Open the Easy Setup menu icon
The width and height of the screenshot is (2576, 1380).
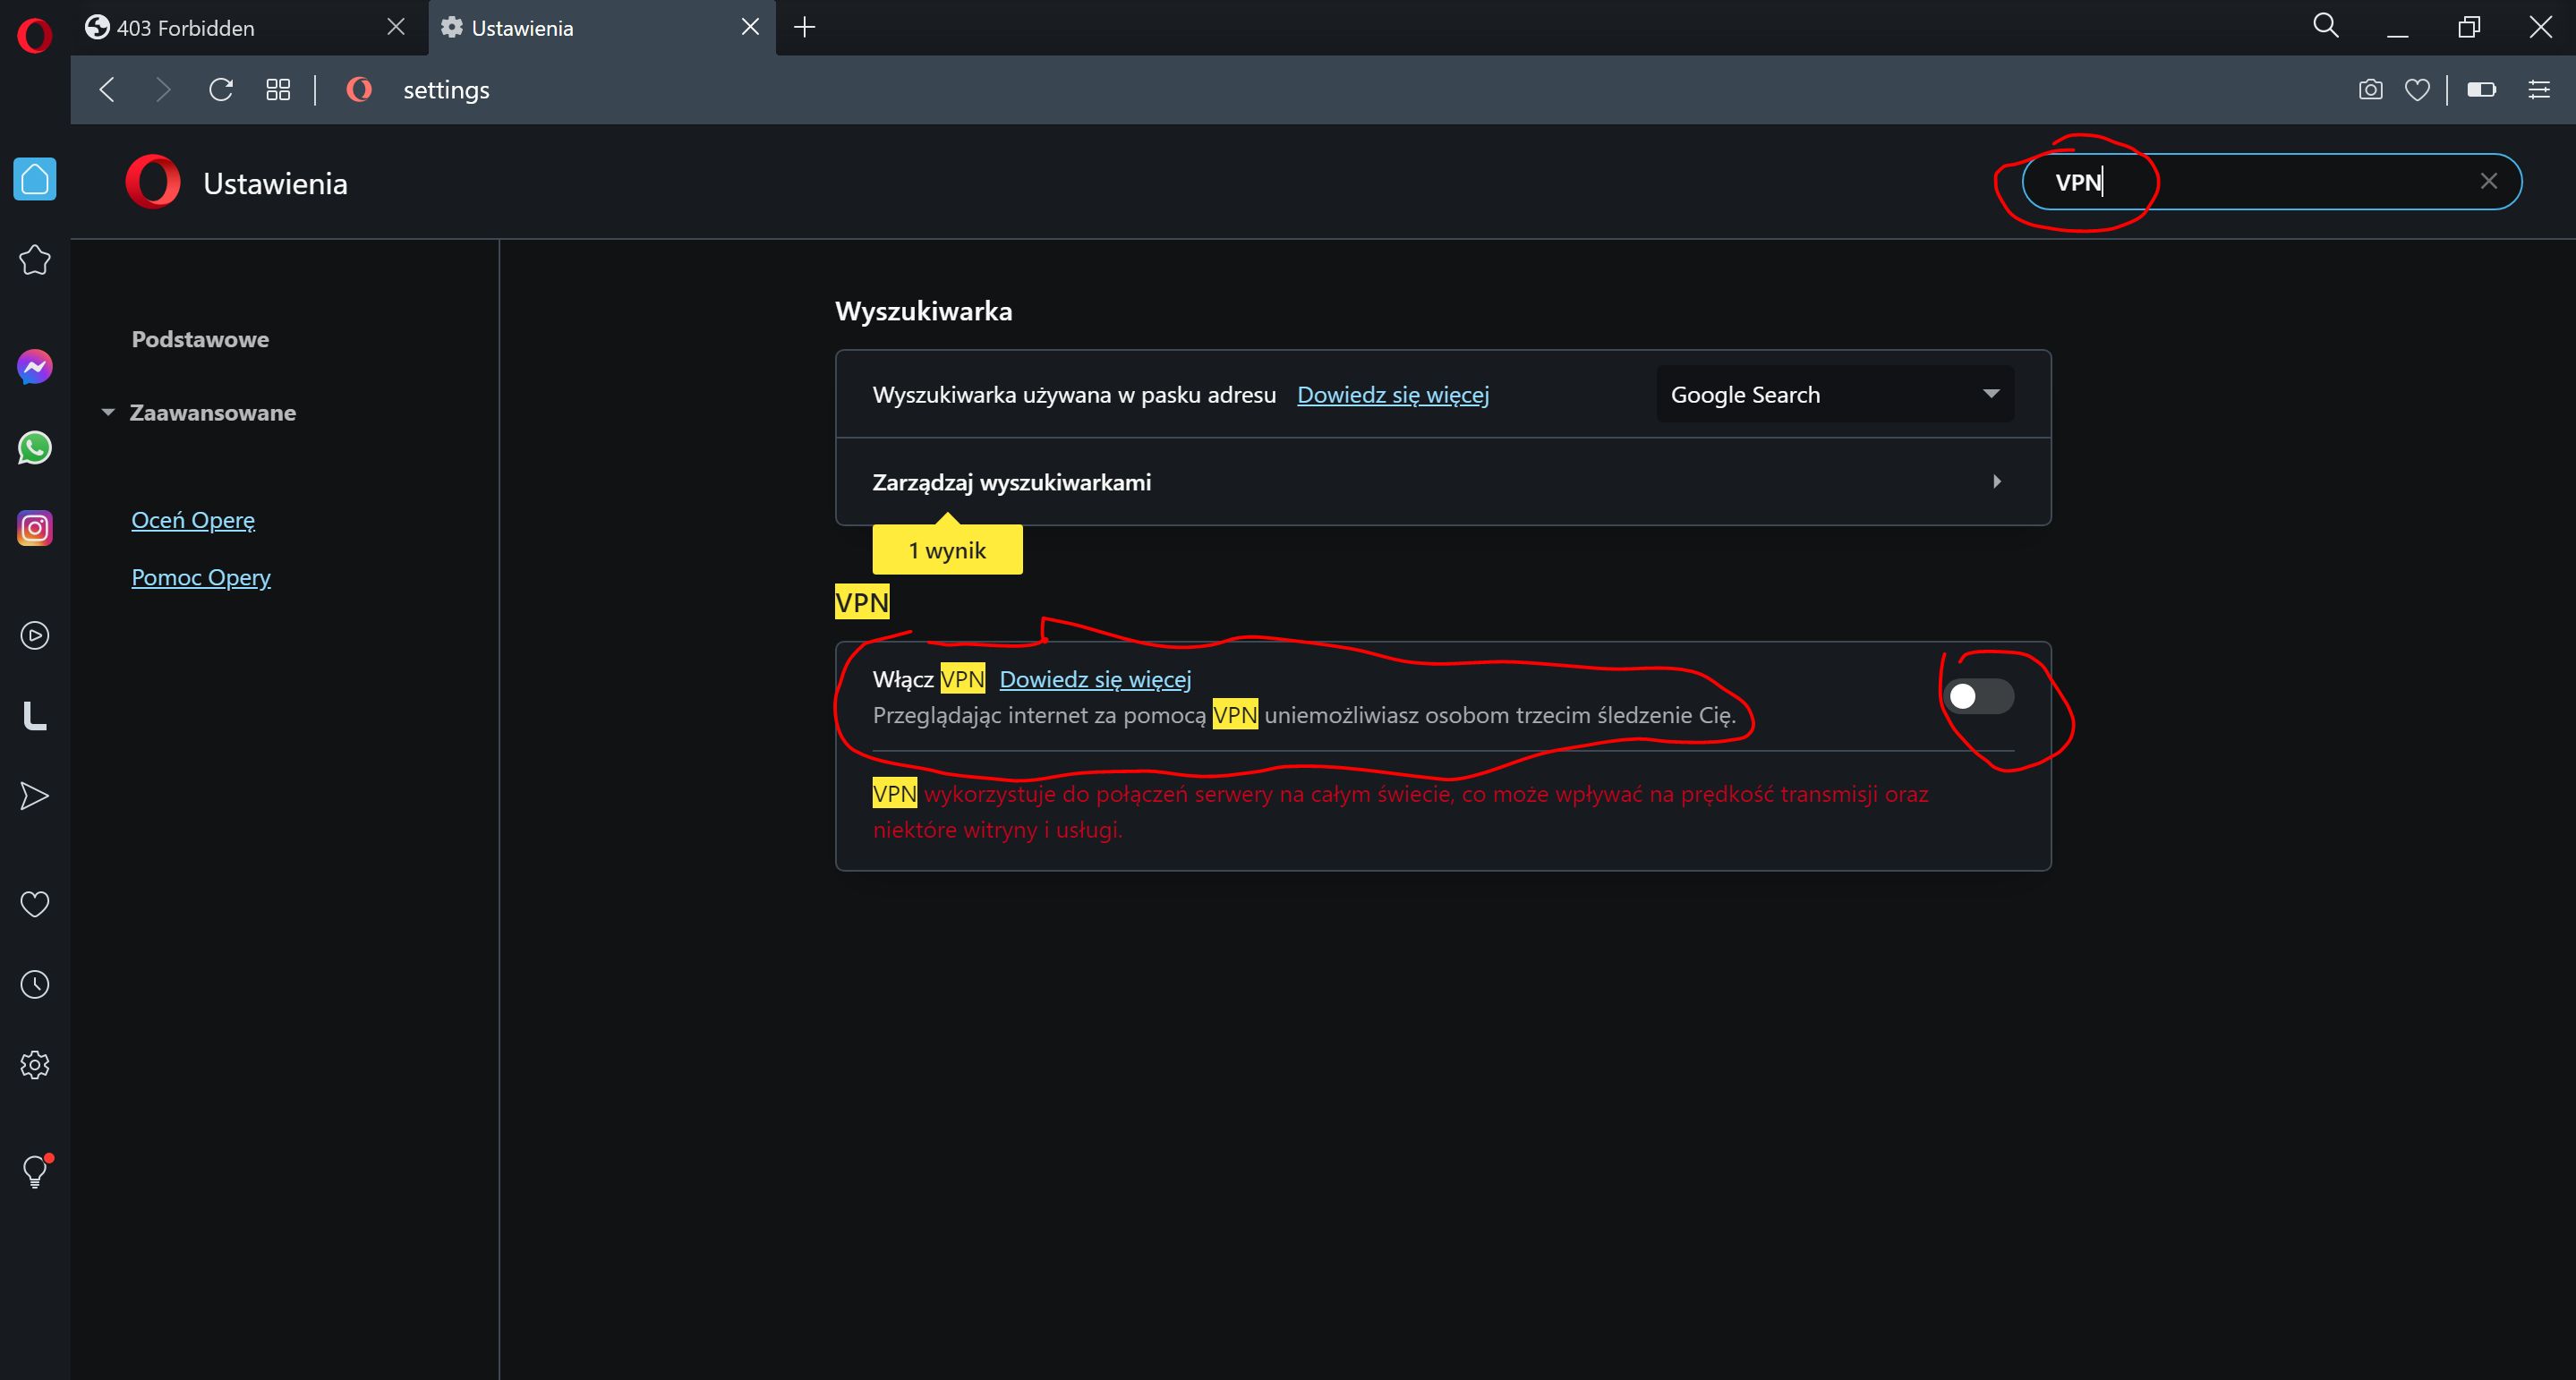[x=2538, y=90]
